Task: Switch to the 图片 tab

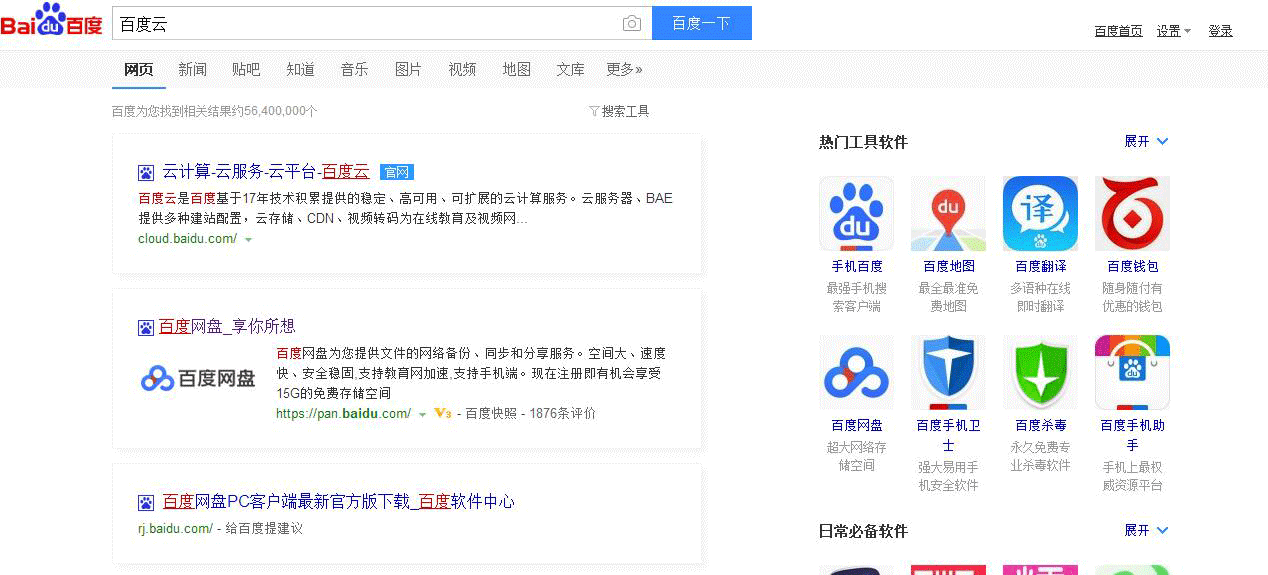Action: click(408, 69)
